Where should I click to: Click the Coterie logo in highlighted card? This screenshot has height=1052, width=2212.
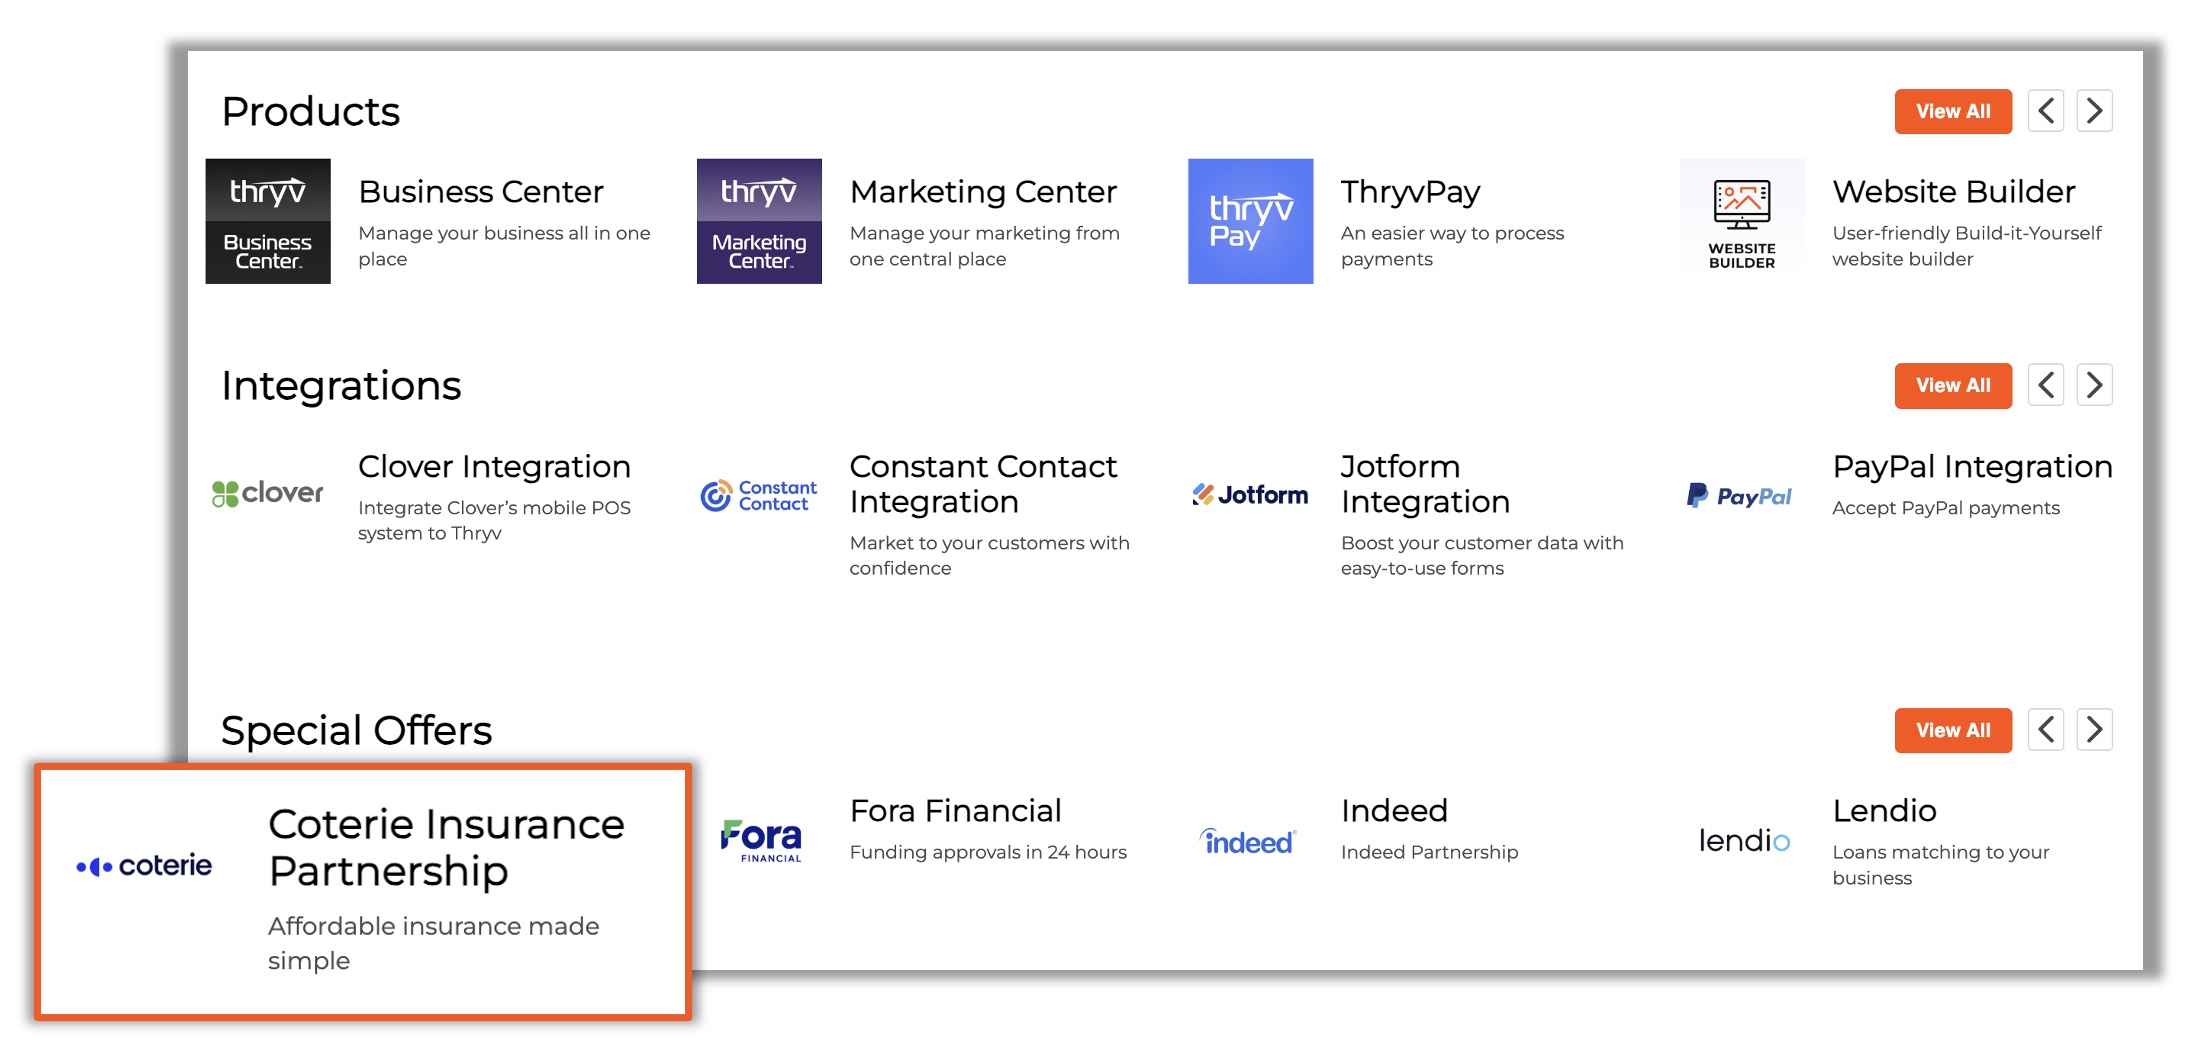pos(145,866)
